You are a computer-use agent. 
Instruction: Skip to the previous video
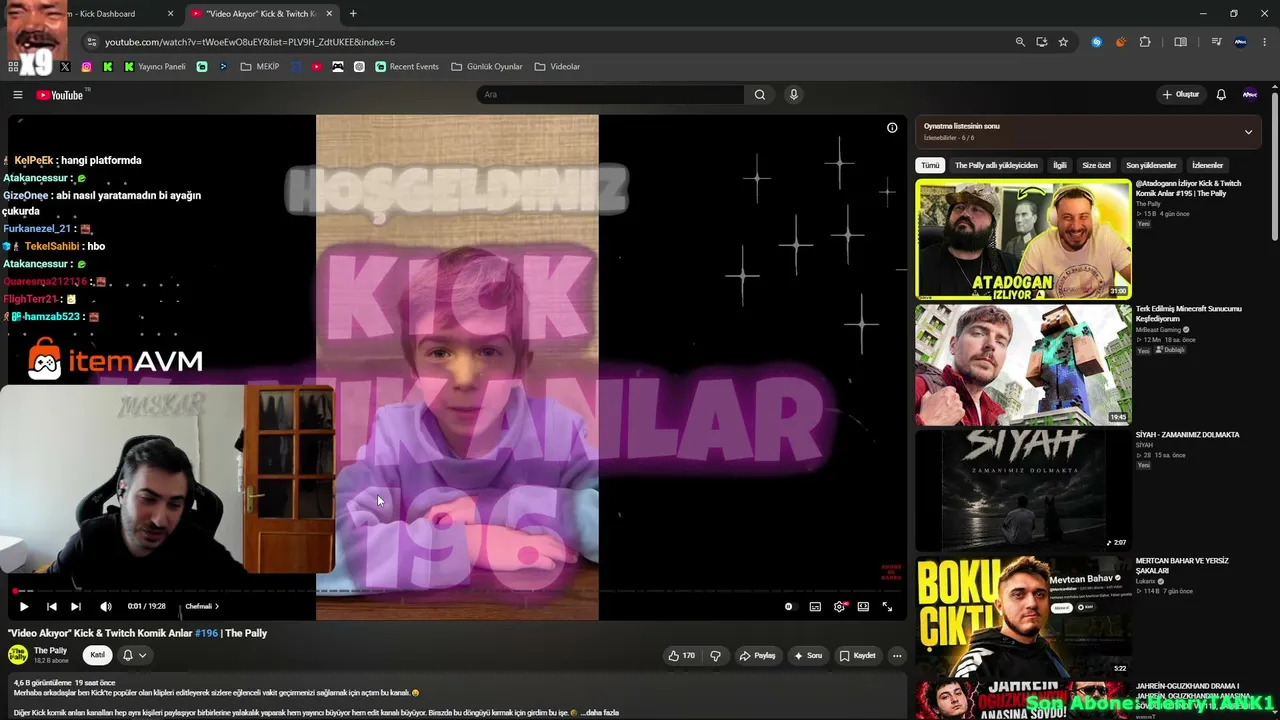[x=52, y=606]
